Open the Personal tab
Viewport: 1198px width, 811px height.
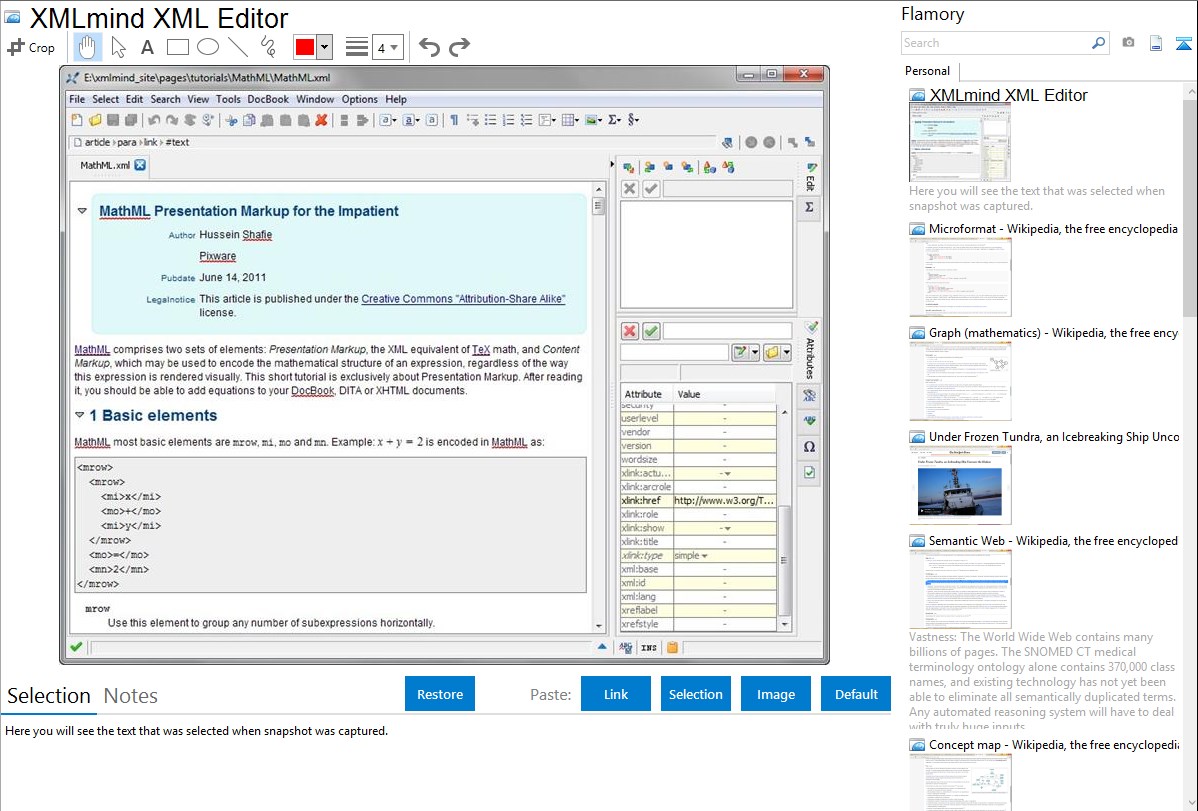(x=928, y=70)
